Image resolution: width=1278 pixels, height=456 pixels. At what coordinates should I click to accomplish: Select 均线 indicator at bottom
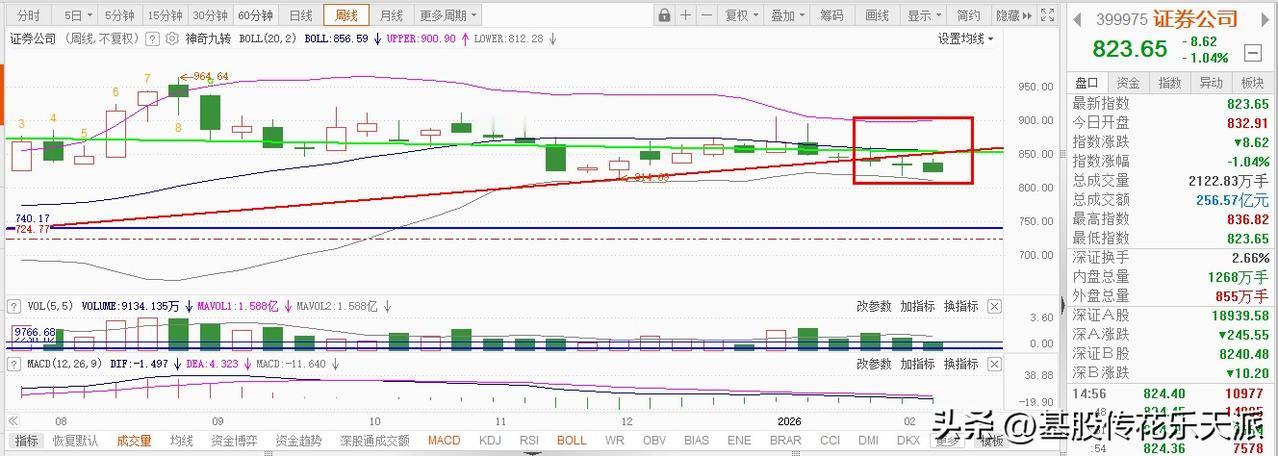pos(181,441)
